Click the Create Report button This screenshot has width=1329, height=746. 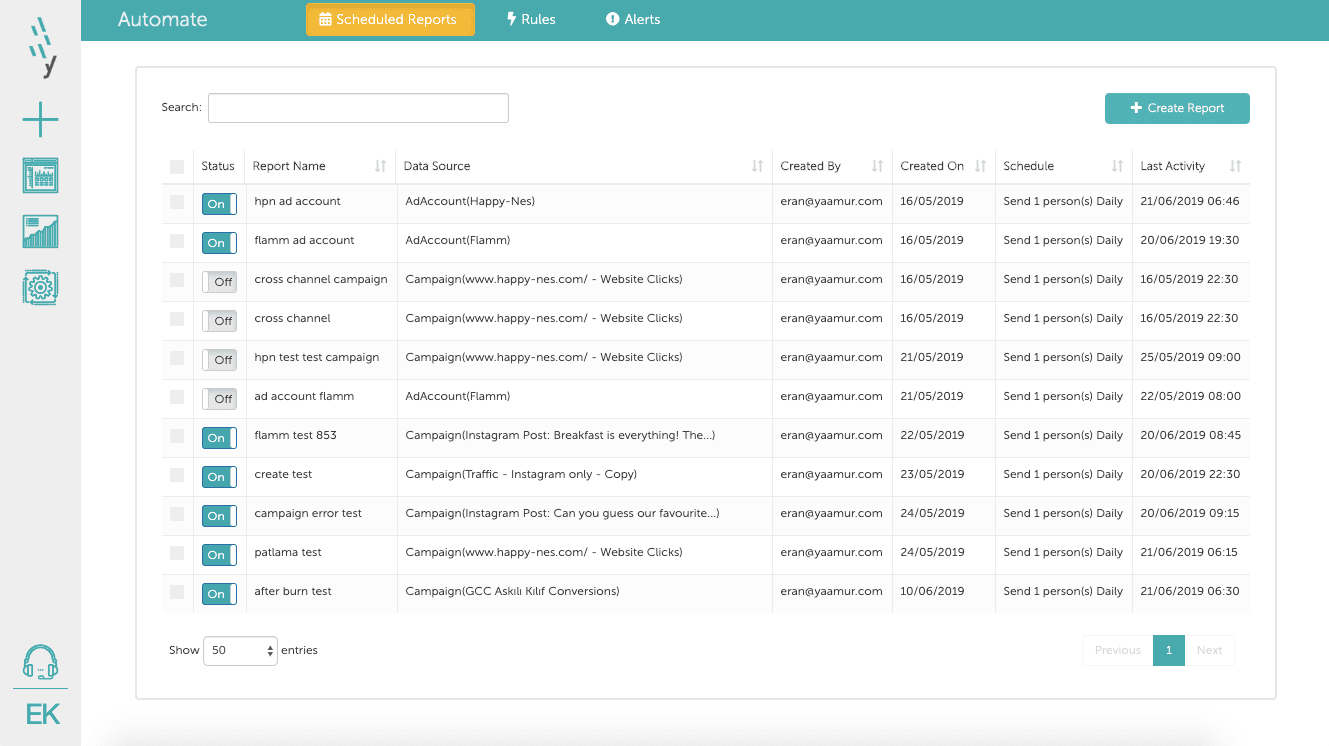[1177, 108]
